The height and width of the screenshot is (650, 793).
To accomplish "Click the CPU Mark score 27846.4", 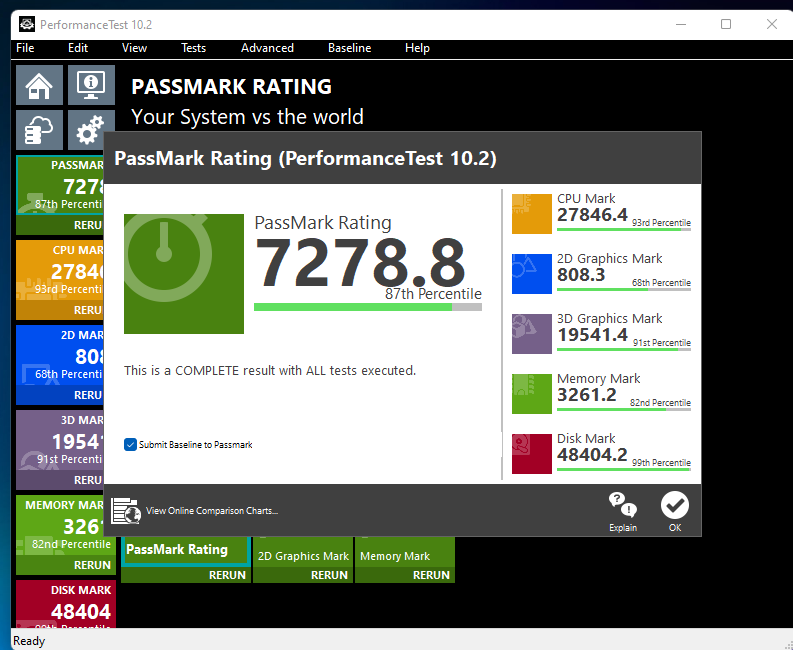I will 592,215.
